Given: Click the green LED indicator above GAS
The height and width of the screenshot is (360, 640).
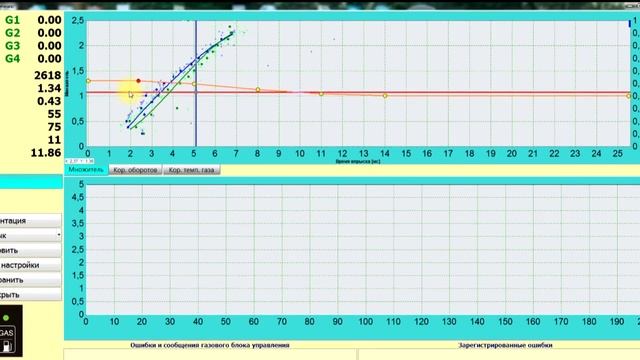Looking at the screenshot, I should [6, 318].
